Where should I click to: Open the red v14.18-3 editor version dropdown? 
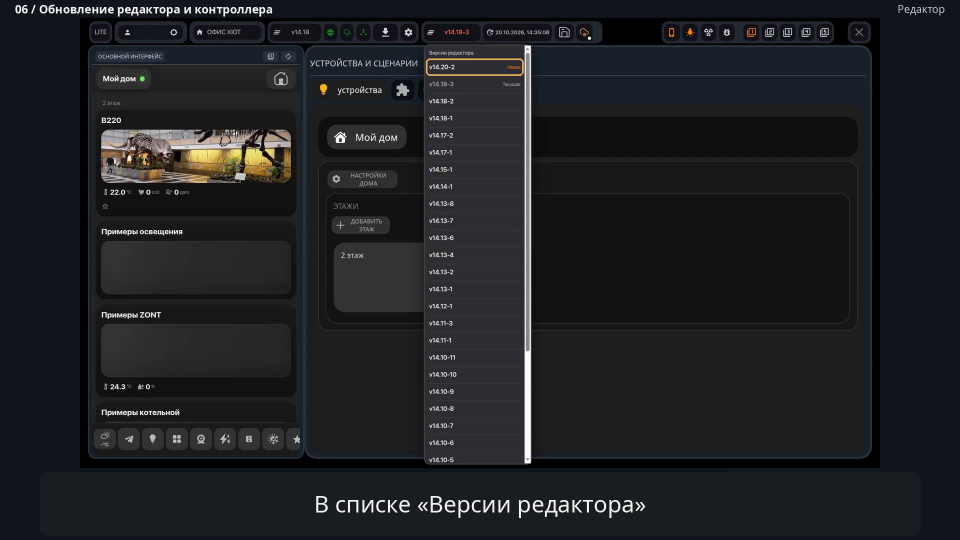tap(451, 32)
